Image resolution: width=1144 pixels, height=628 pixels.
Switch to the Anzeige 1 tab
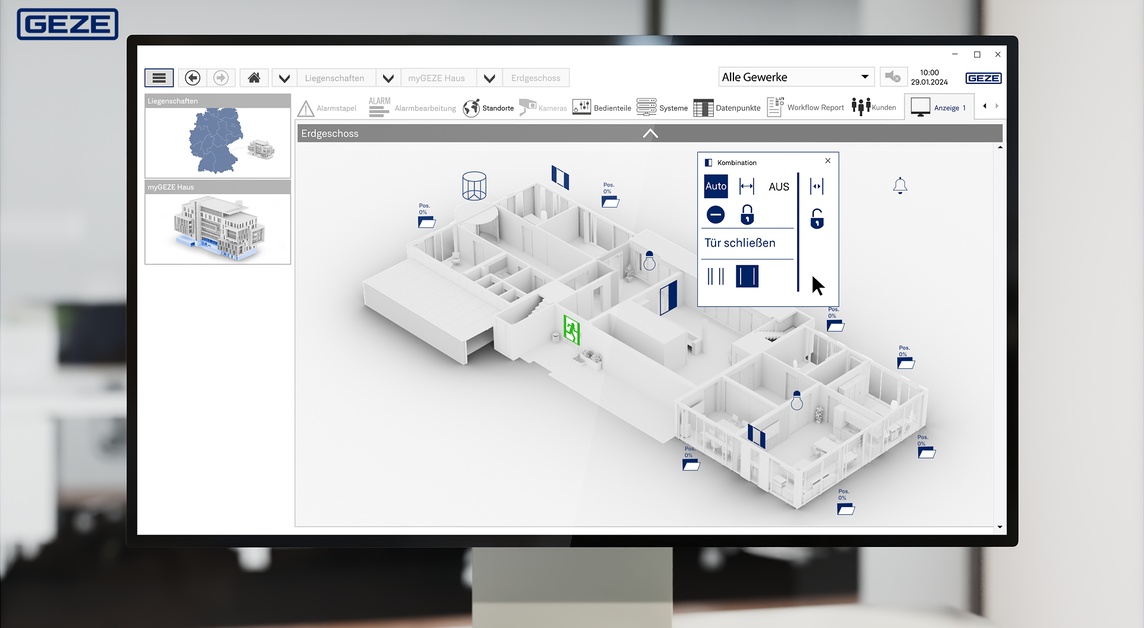pyautogui.click(x=938, y=107)
